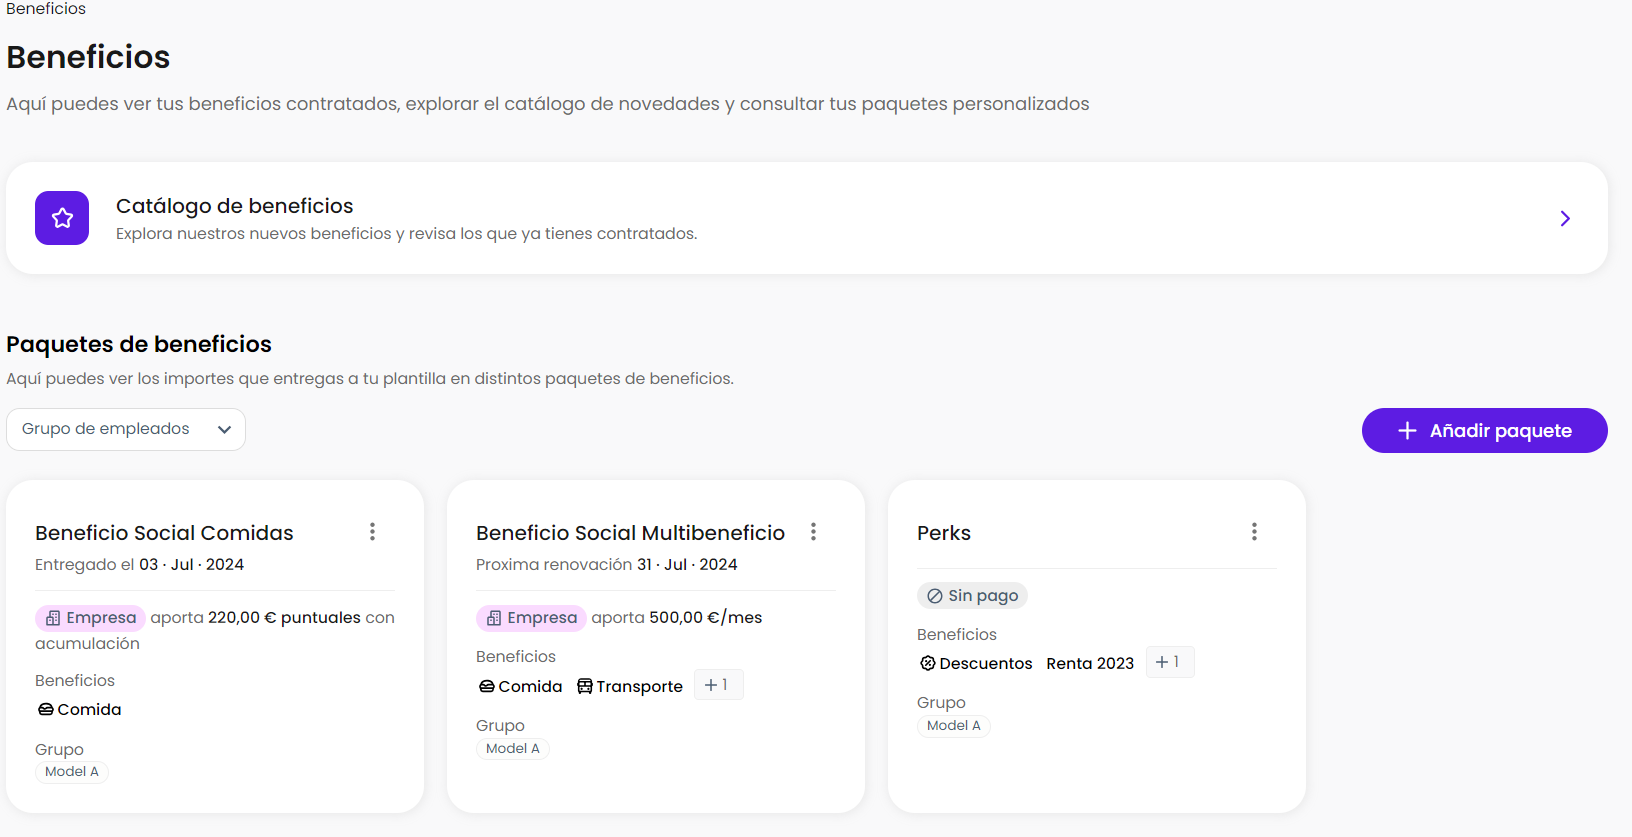The width and height of the screenshot is (1632, 837).
Task: Click the purple star Catálogo icon
Action: (62, 218)
